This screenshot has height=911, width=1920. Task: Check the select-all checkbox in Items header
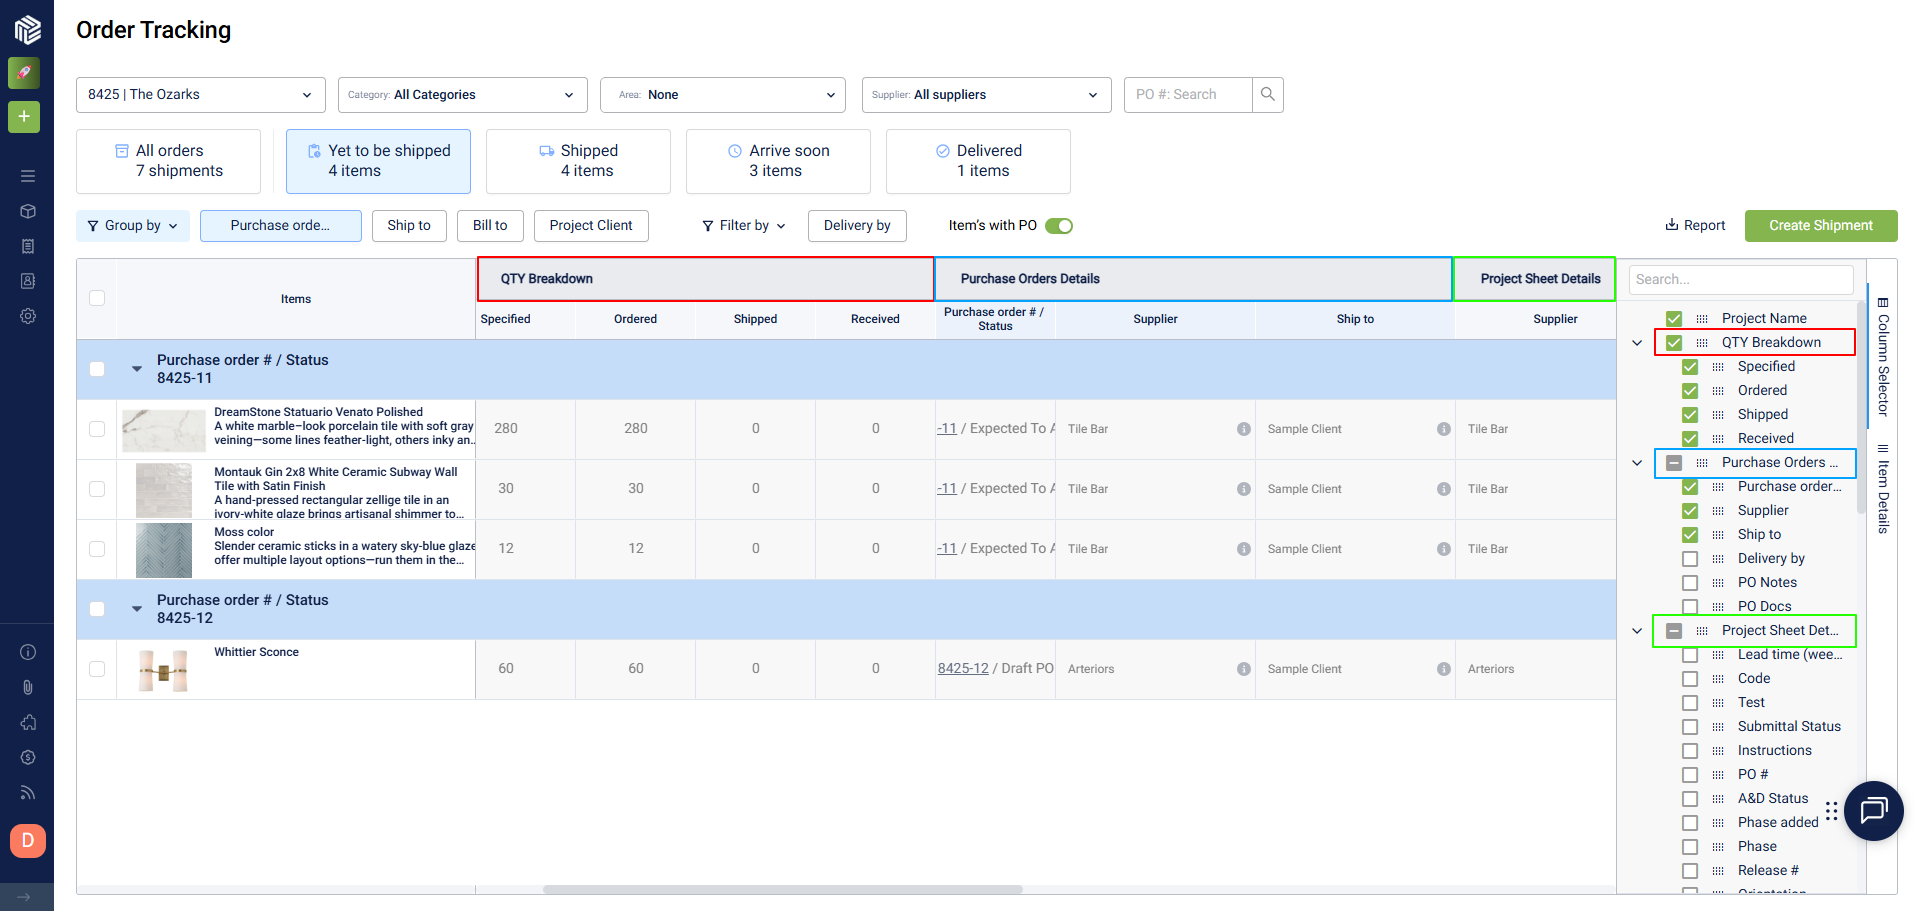(x=97, y=298)
